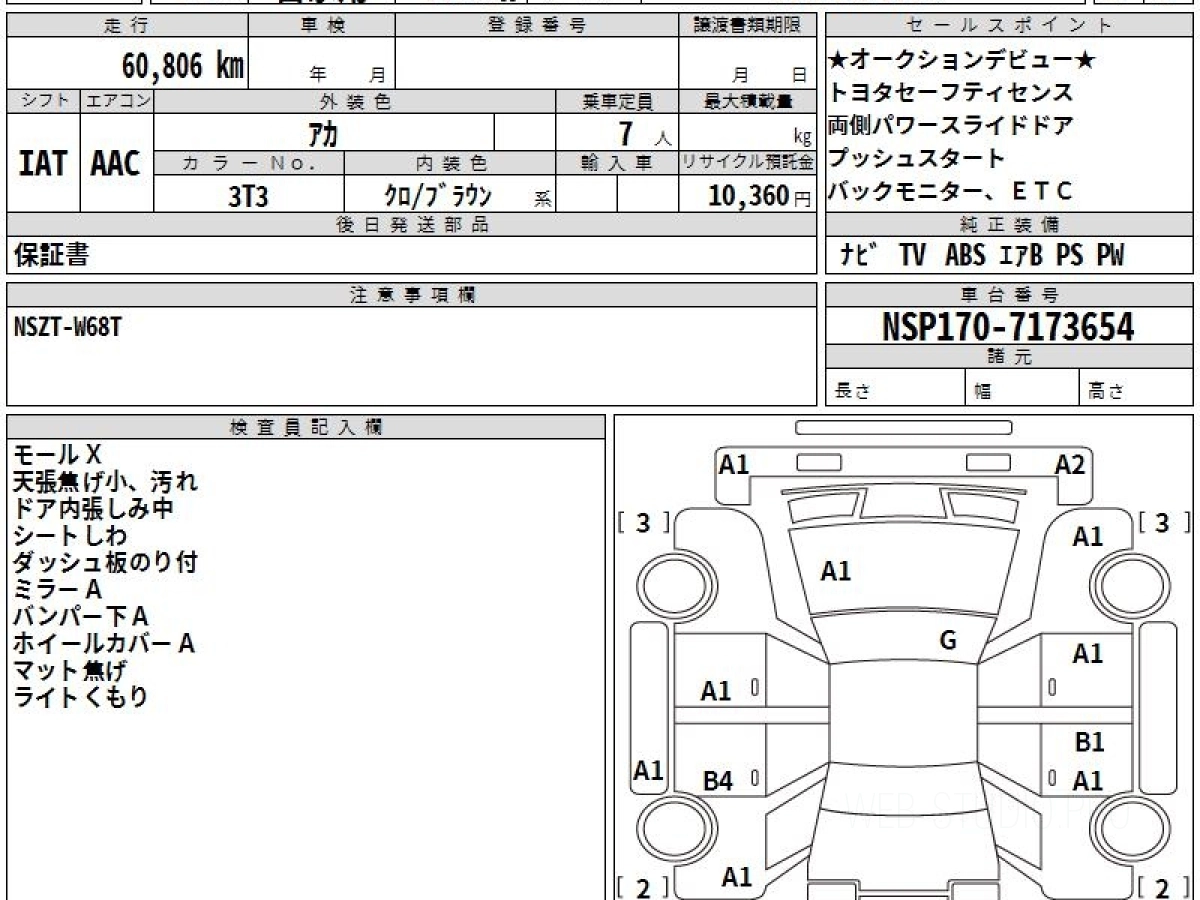Select inspector note モールX
Viewport: 1200px width, 900px height.
[57, 455]
